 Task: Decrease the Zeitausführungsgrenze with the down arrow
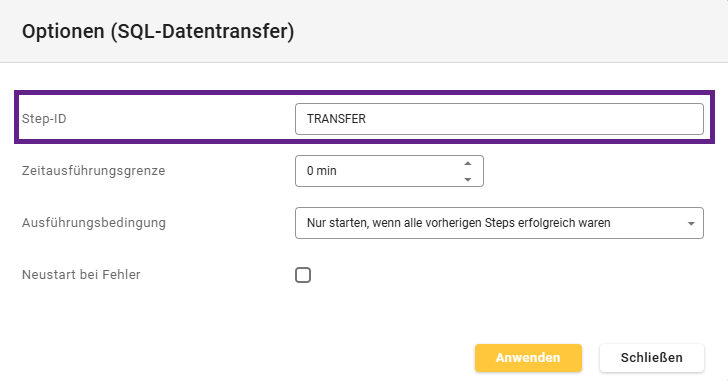click(468, 180)
